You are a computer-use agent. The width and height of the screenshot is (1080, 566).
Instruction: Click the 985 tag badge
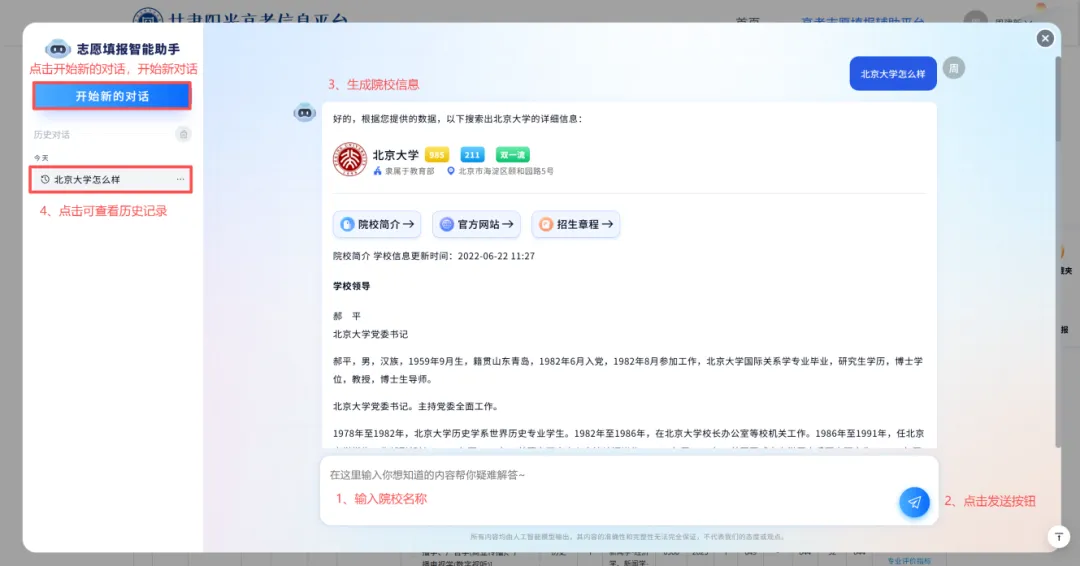(x=437, y=155)
